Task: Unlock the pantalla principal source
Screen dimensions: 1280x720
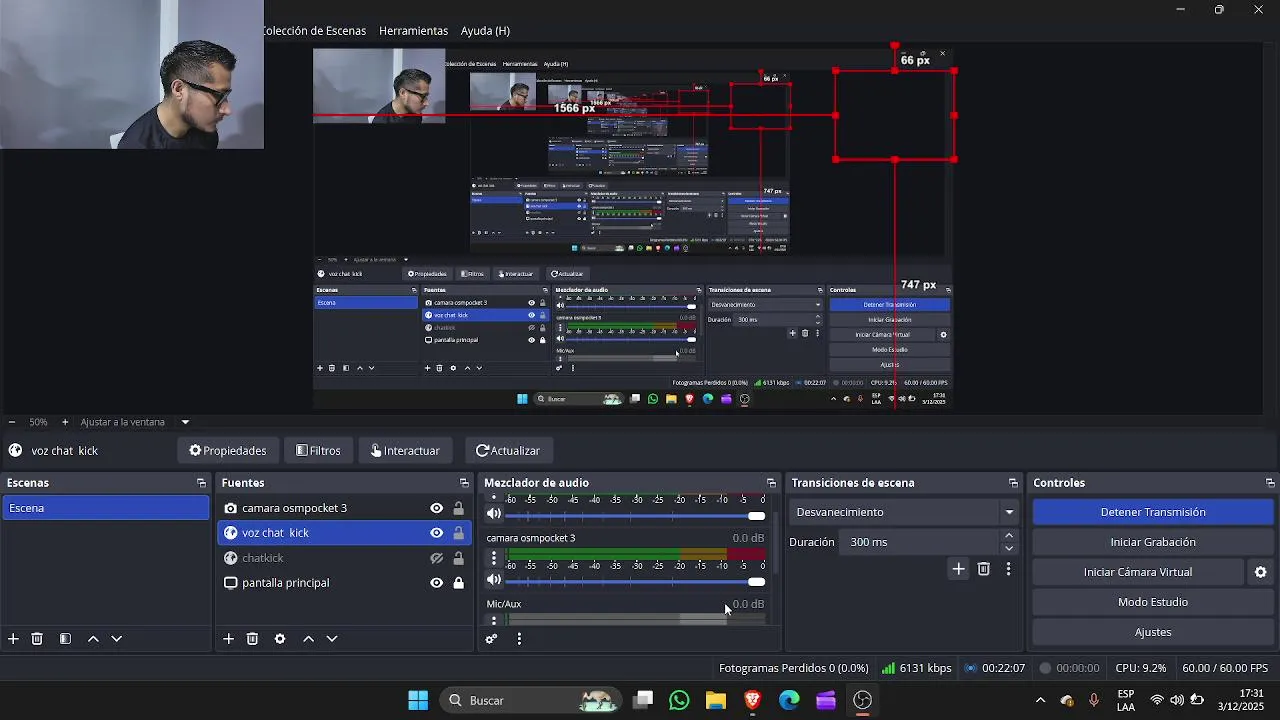Action: tap(458, 583)
